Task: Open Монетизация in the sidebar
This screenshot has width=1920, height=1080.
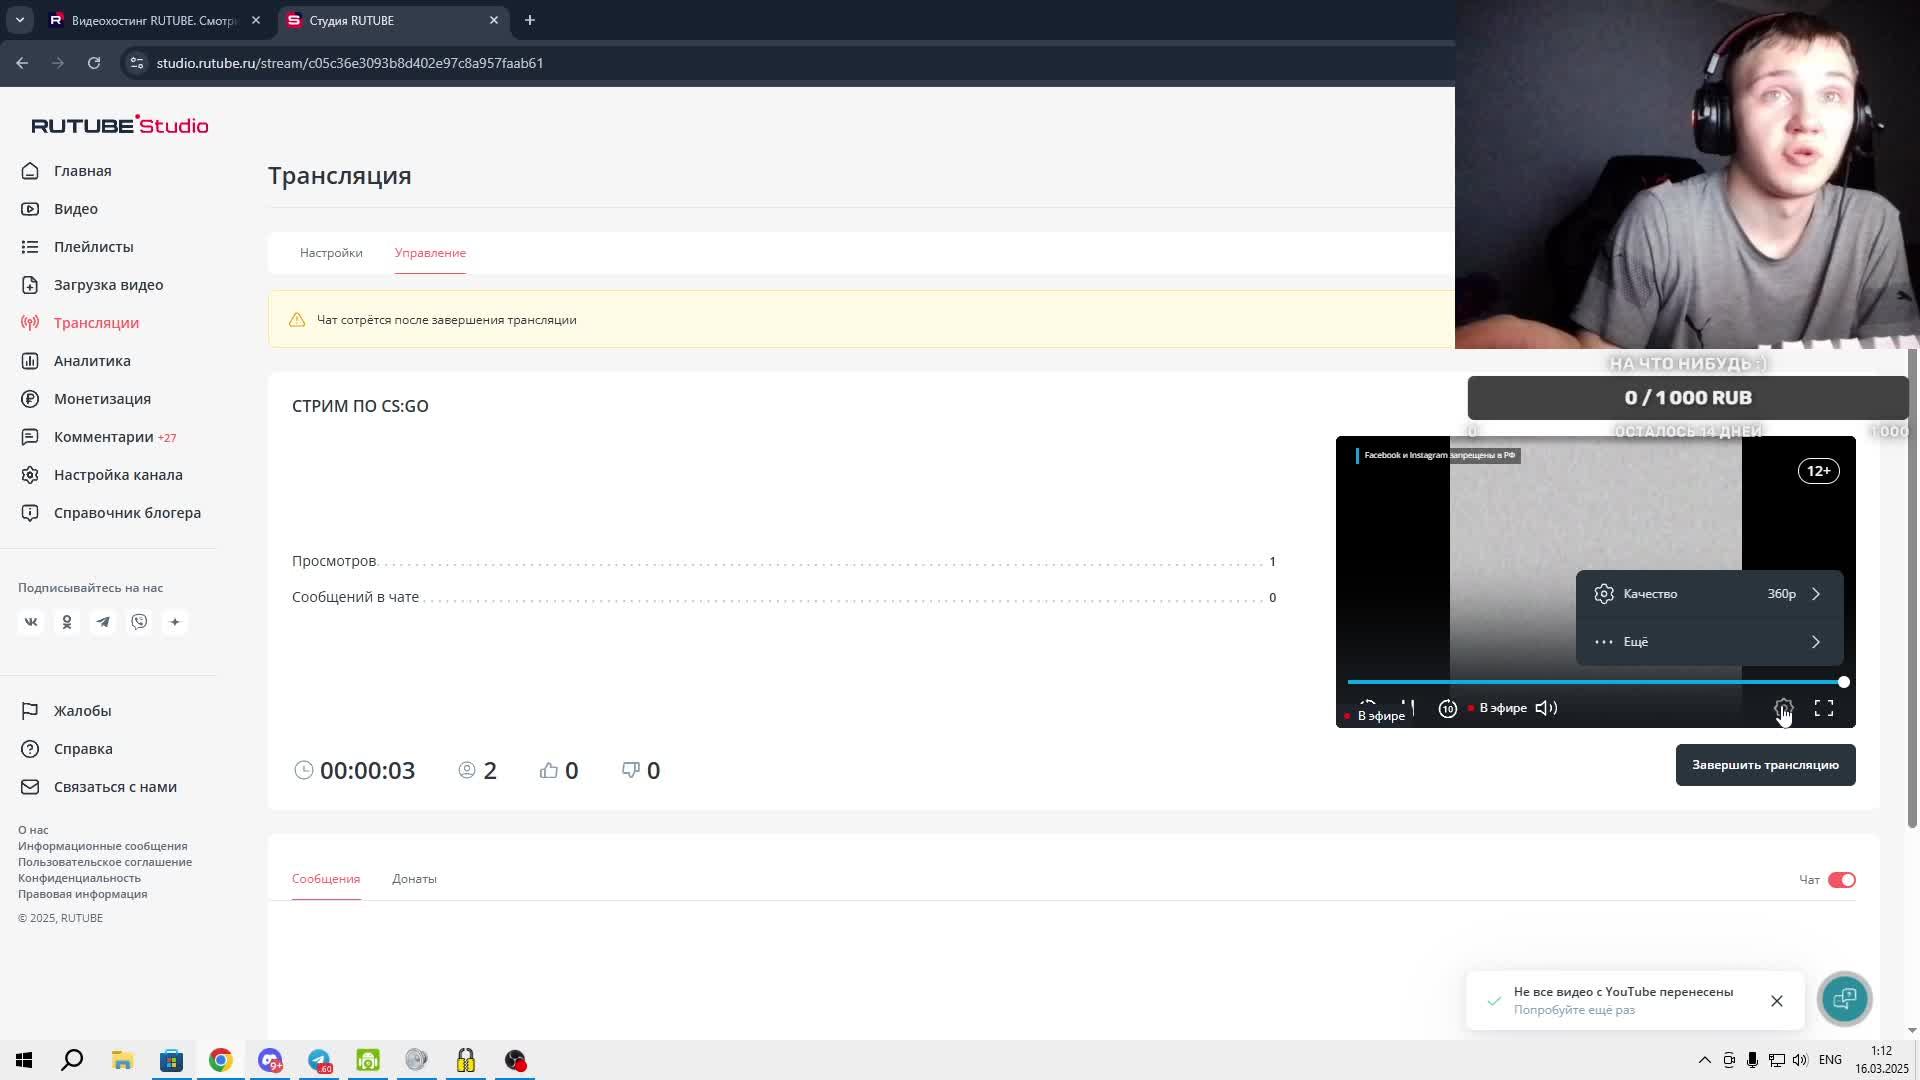Action: [x=102, y=399]
